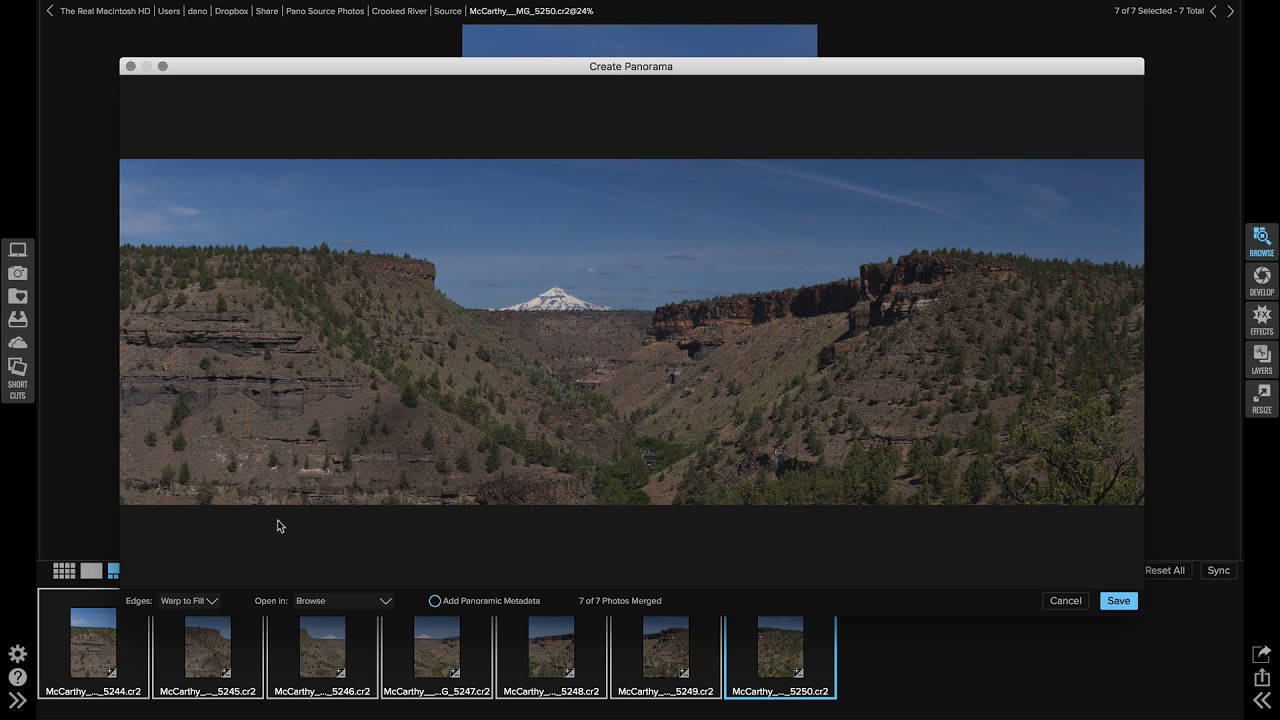Select the Local Drives computer icon
Image resolution: width=1280 pixels, height=720 pixels.
[18, 250]
